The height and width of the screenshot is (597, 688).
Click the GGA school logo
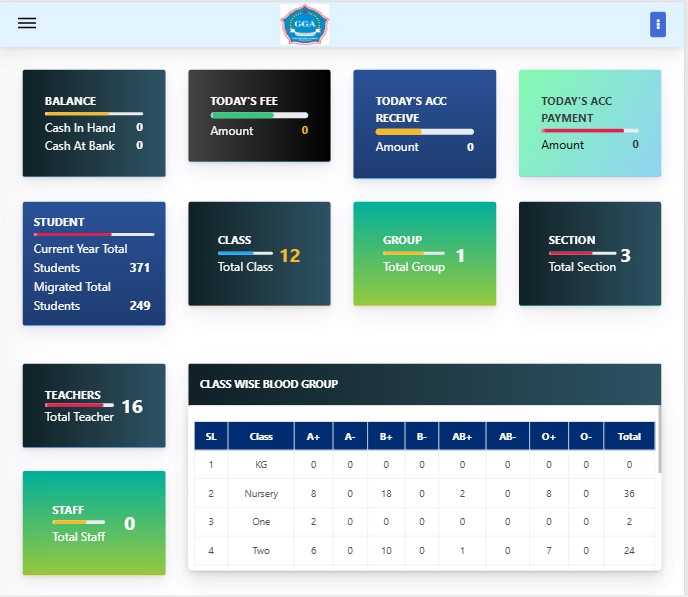click(304, 24)
